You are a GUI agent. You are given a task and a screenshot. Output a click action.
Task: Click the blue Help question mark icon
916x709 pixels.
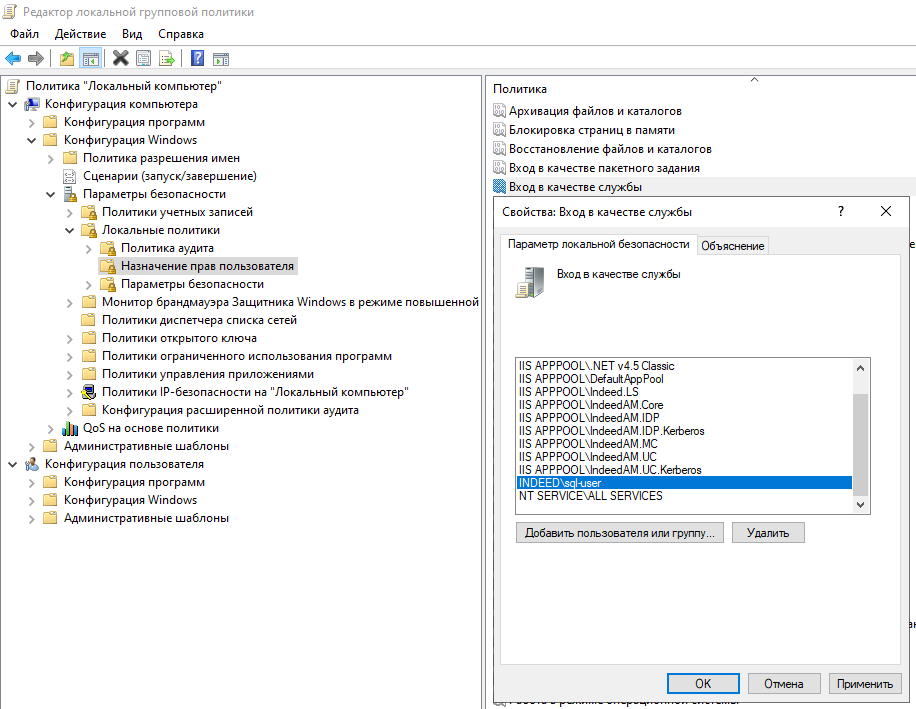click(x=198, y=58)
